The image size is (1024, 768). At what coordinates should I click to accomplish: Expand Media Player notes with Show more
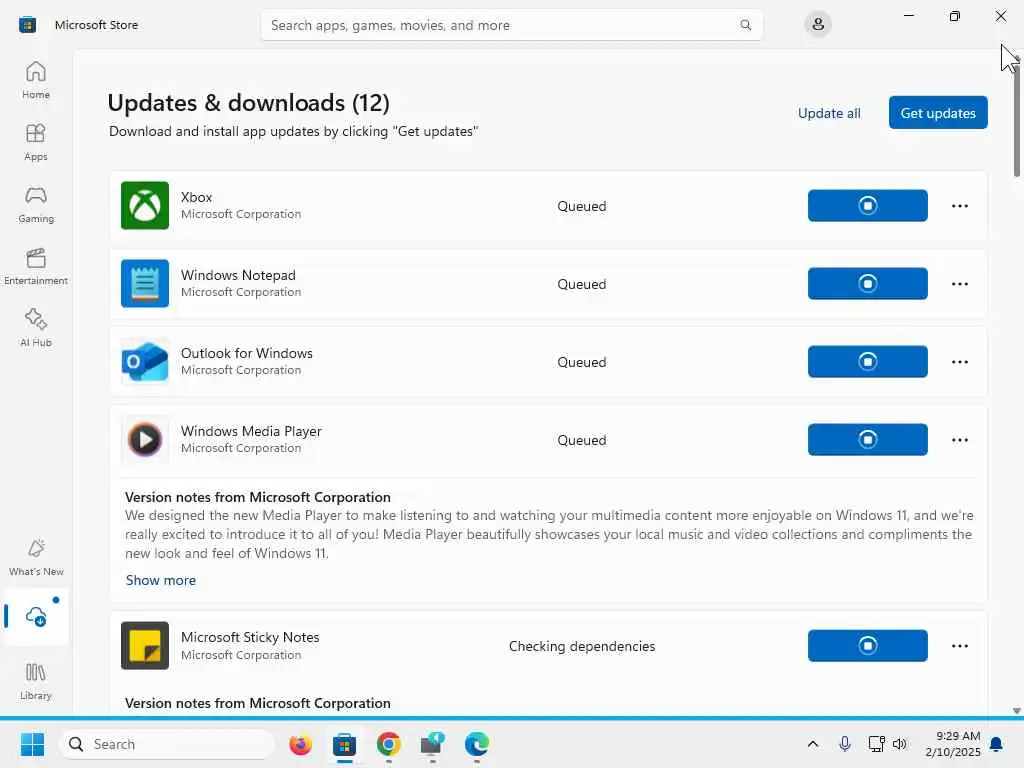tap(161, 580)
